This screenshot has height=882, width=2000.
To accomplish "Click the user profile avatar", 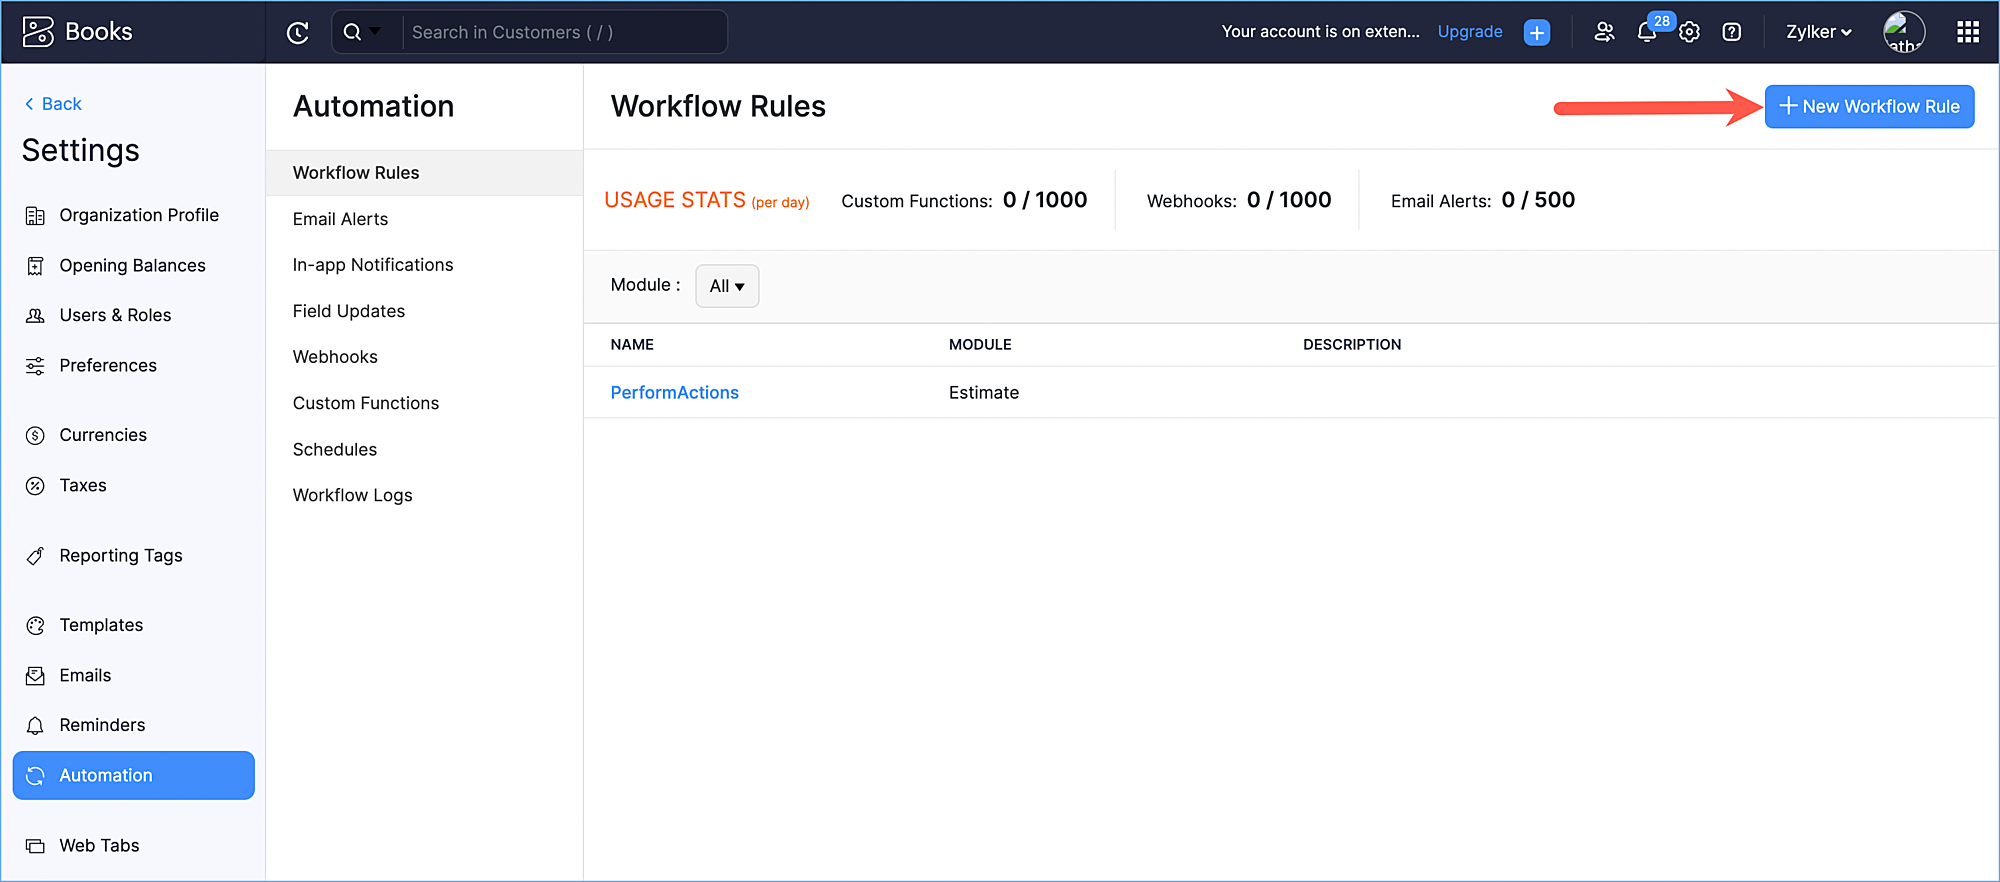I will point(1903,32).
